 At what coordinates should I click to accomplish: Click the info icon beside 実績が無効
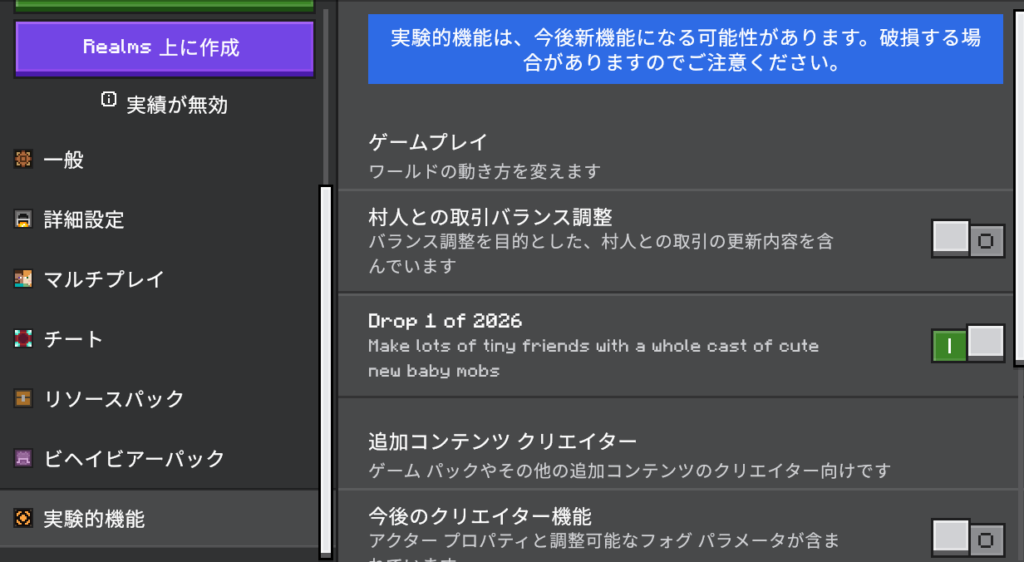click(109, 100)
